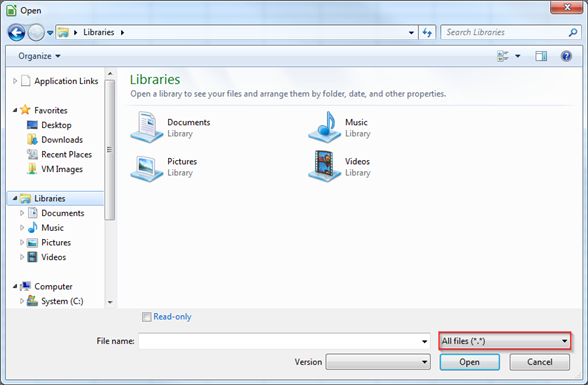This screenshot has width=588, height=385.
Task: Collapse the Computer tree node
Action: (15, 286)
